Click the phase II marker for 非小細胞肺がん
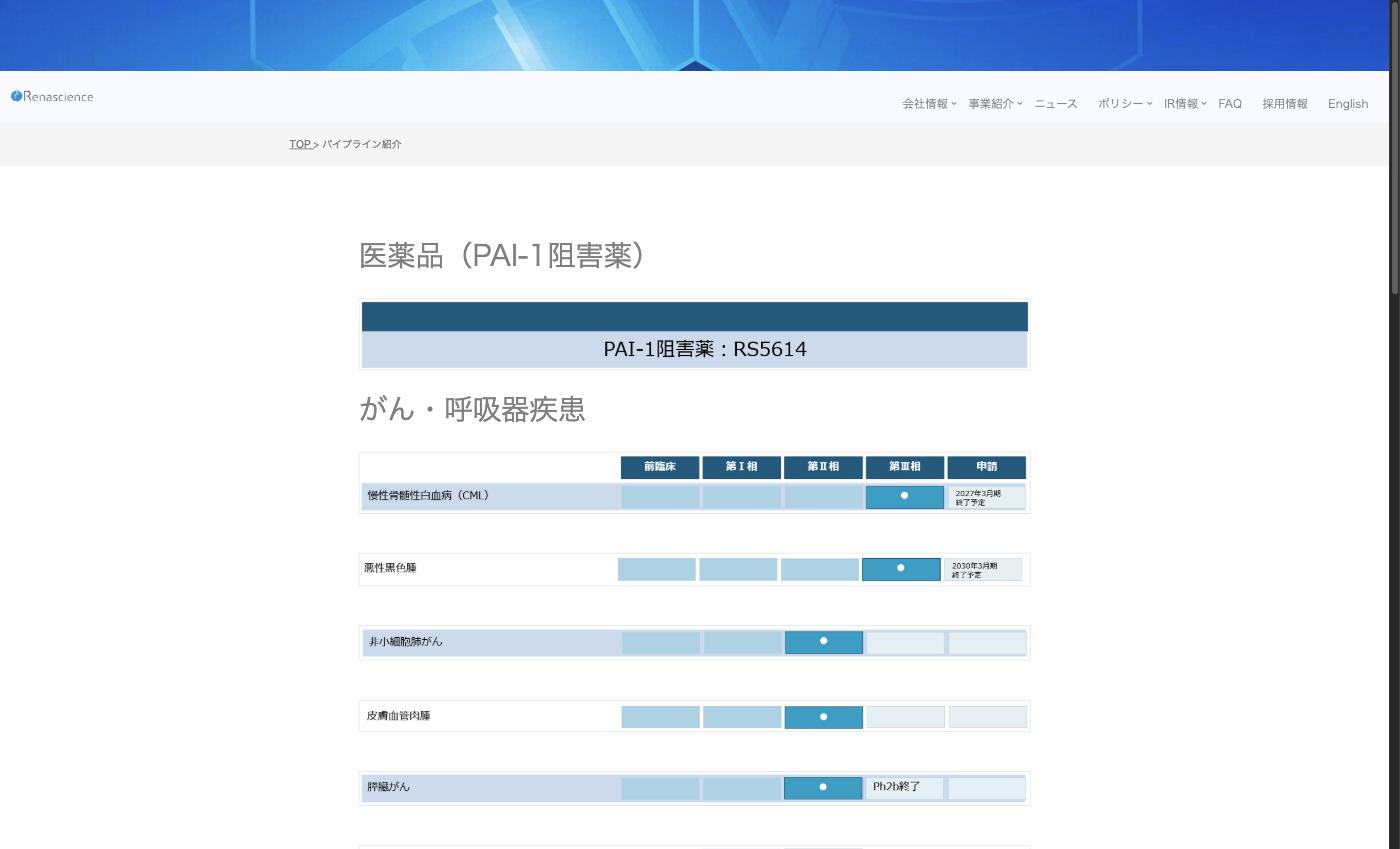1400x849 pixels. point(823,642)
